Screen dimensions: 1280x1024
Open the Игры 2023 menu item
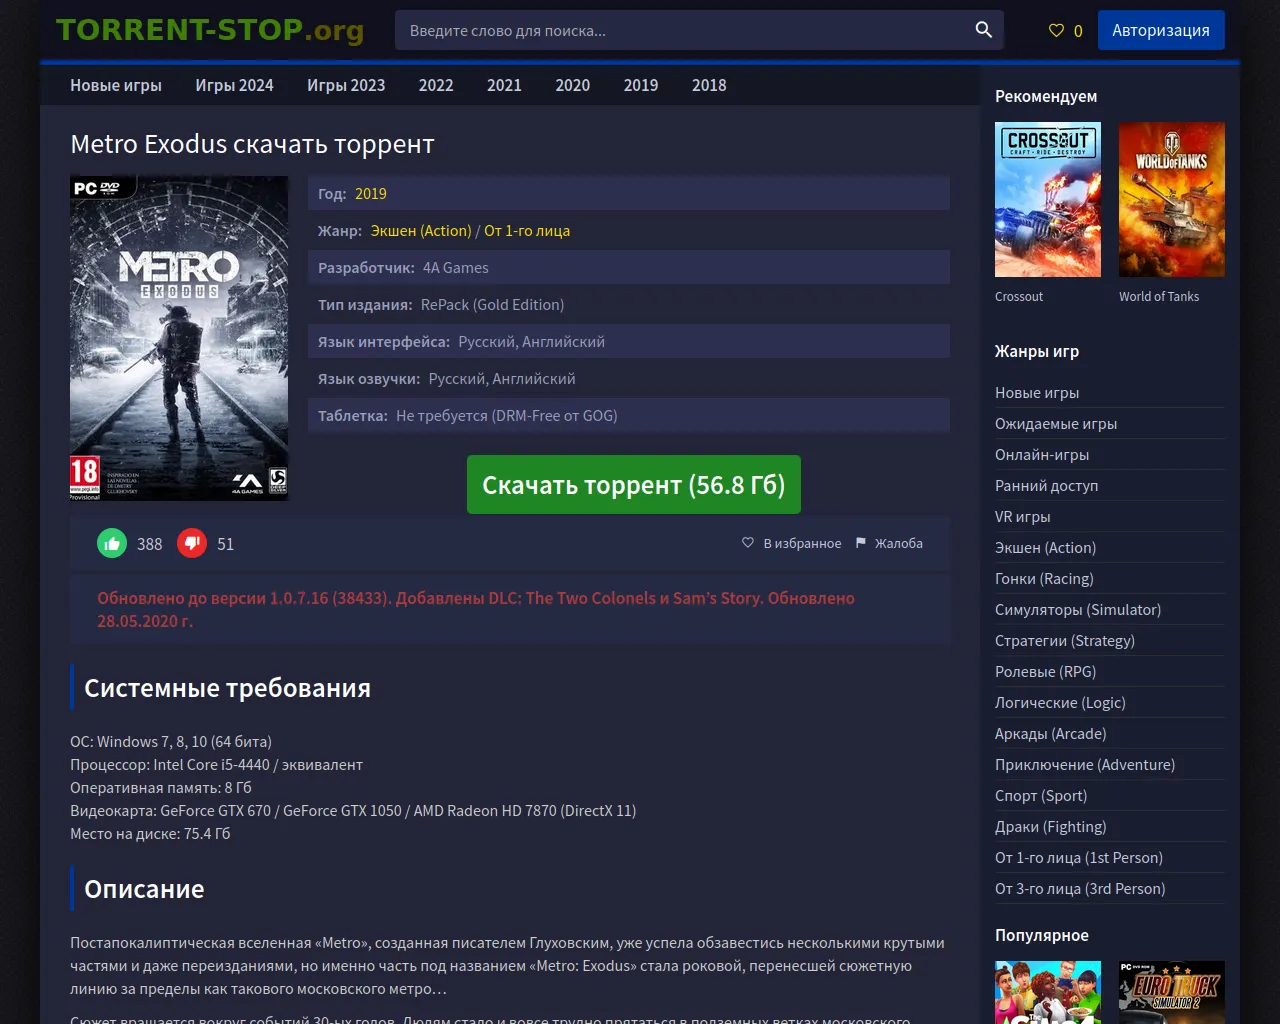tap(346, 85)
